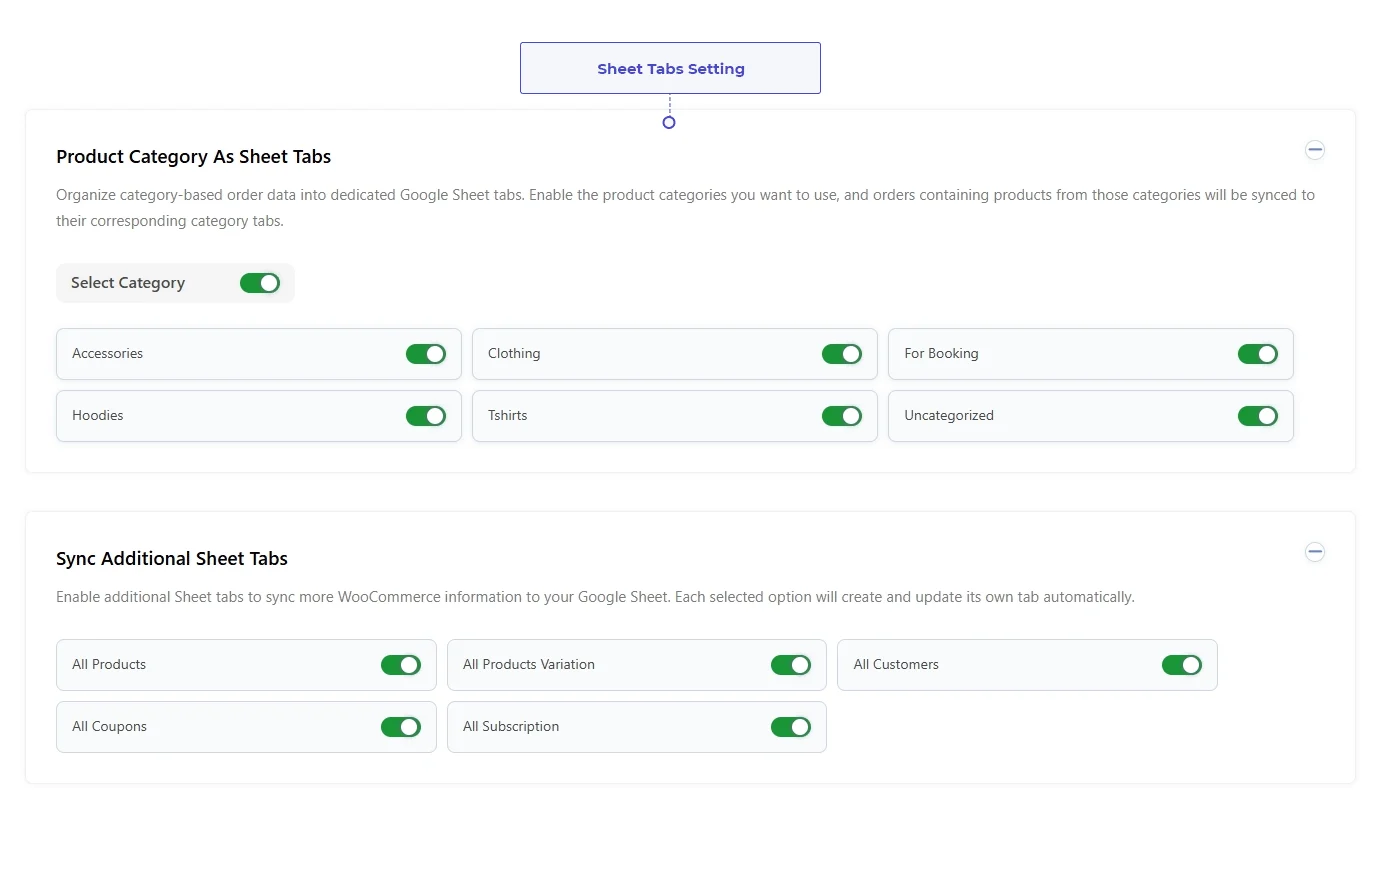
Task: Click the Select Category label text
Action: pos(128,283)
